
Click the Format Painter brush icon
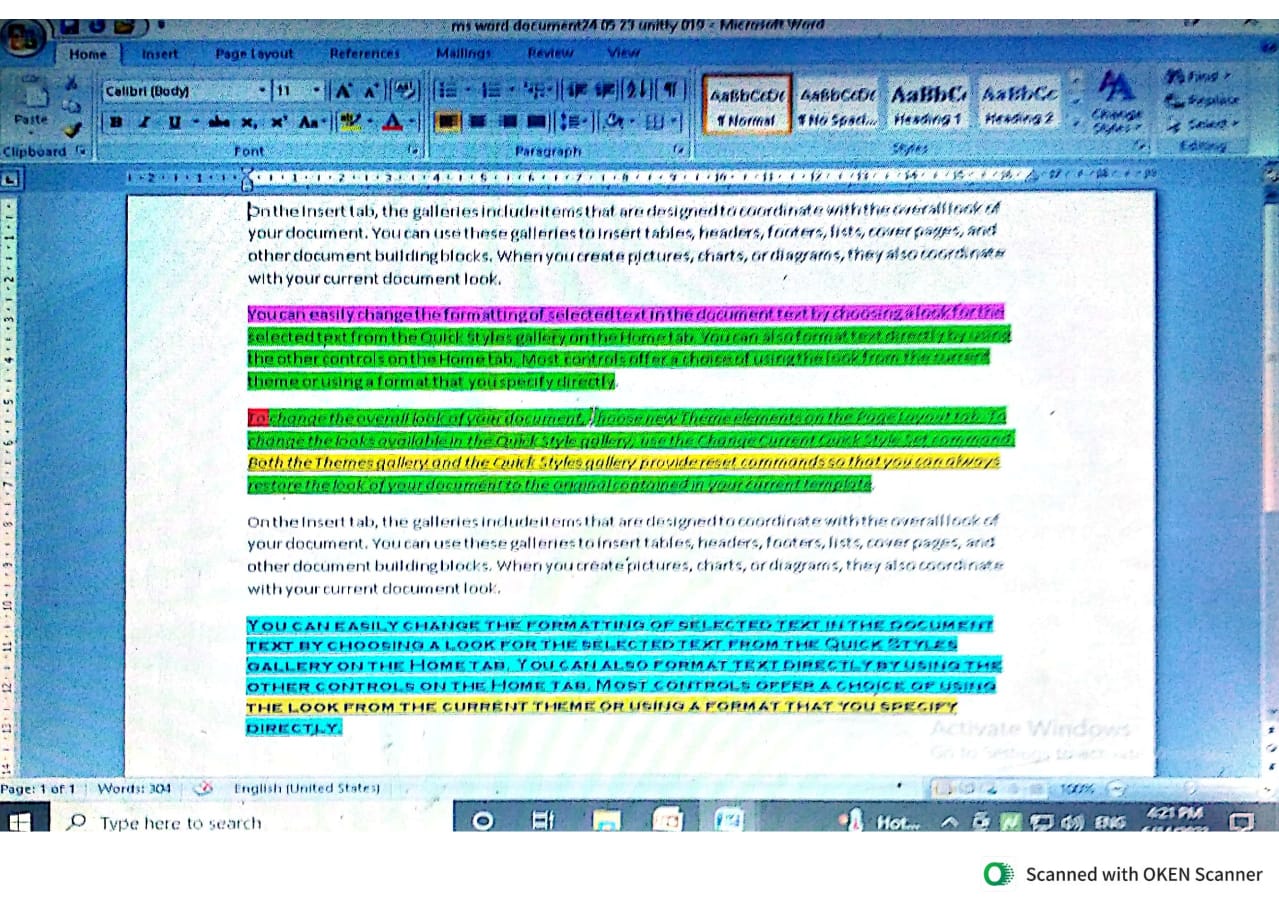71,130
